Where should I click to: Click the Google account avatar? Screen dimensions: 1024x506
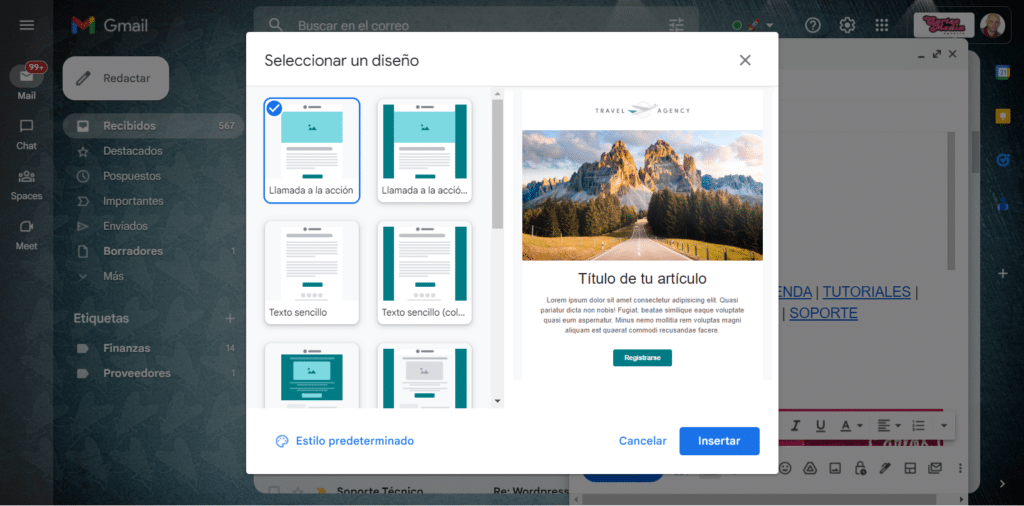[992, 25]
